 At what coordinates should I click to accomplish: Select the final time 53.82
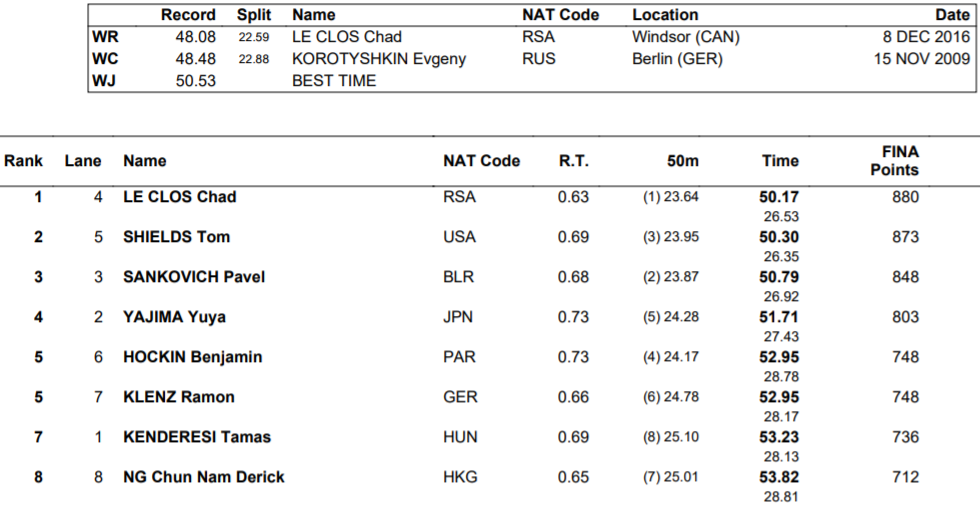(x=779, y=477)
